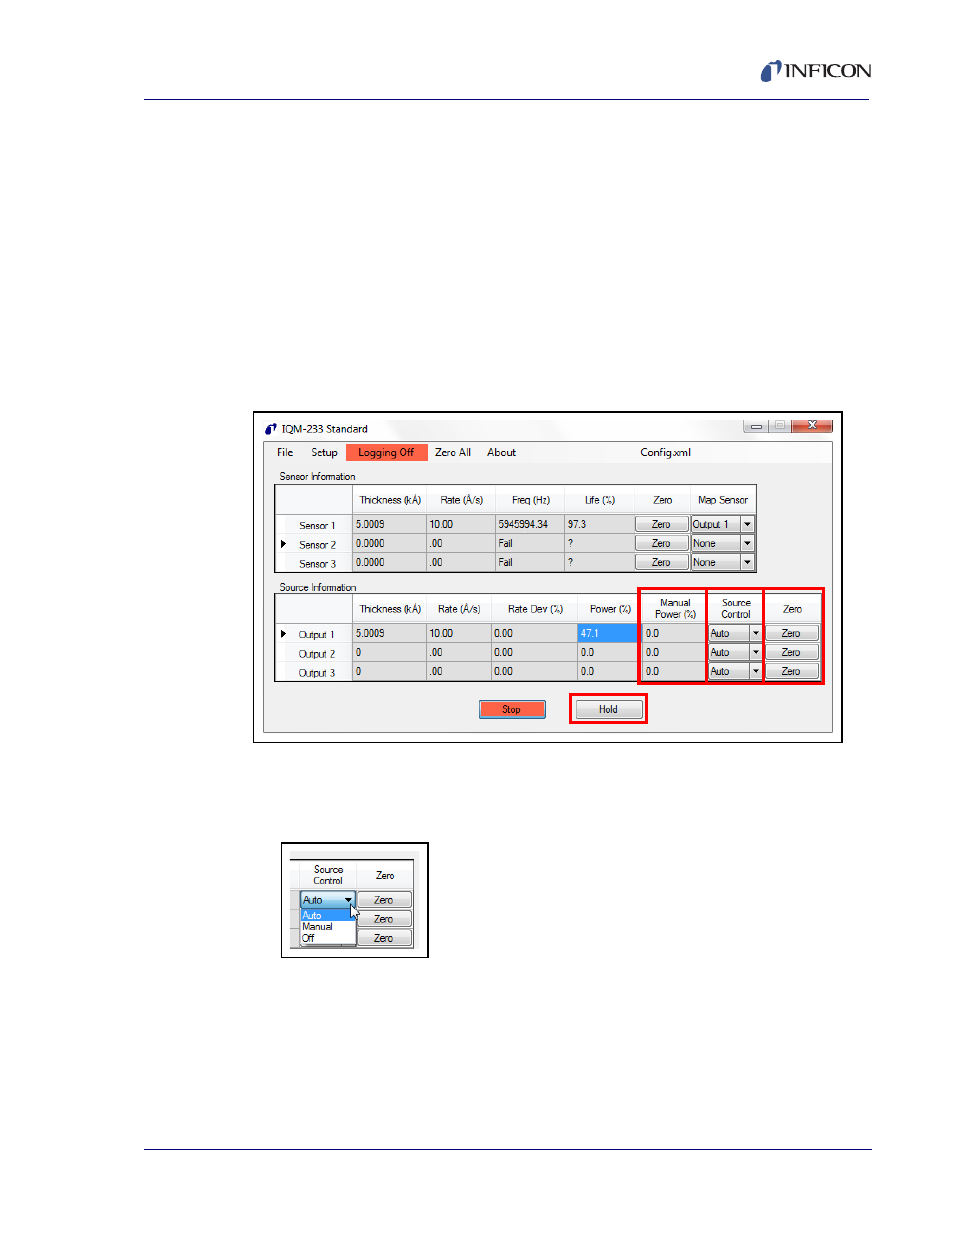Viewport: 954px width, 1235px height.
Task: Open Source Control dropdown for Output 2
Action: (756, 652)
